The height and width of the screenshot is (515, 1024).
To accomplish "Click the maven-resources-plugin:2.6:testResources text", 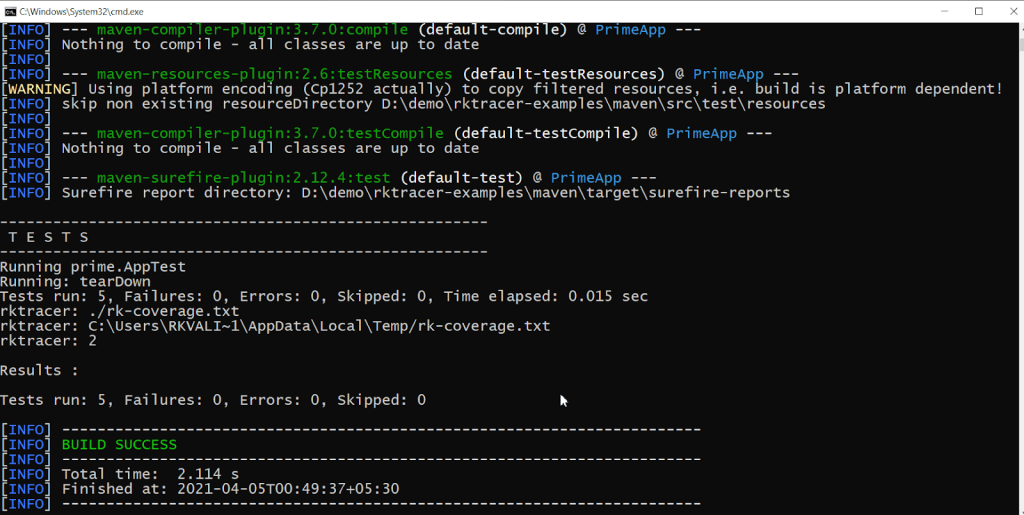I will (274, 74).
